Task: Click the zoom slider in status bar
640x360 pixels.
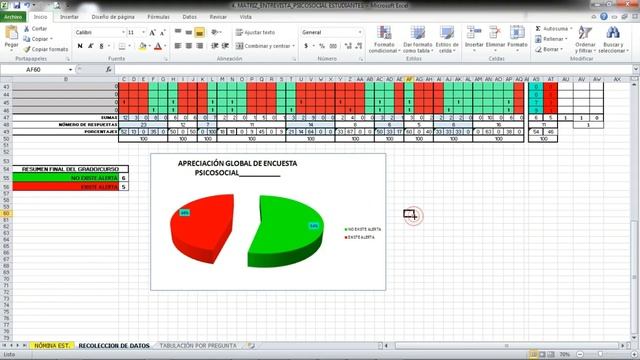Action: (x=600, y=354)
